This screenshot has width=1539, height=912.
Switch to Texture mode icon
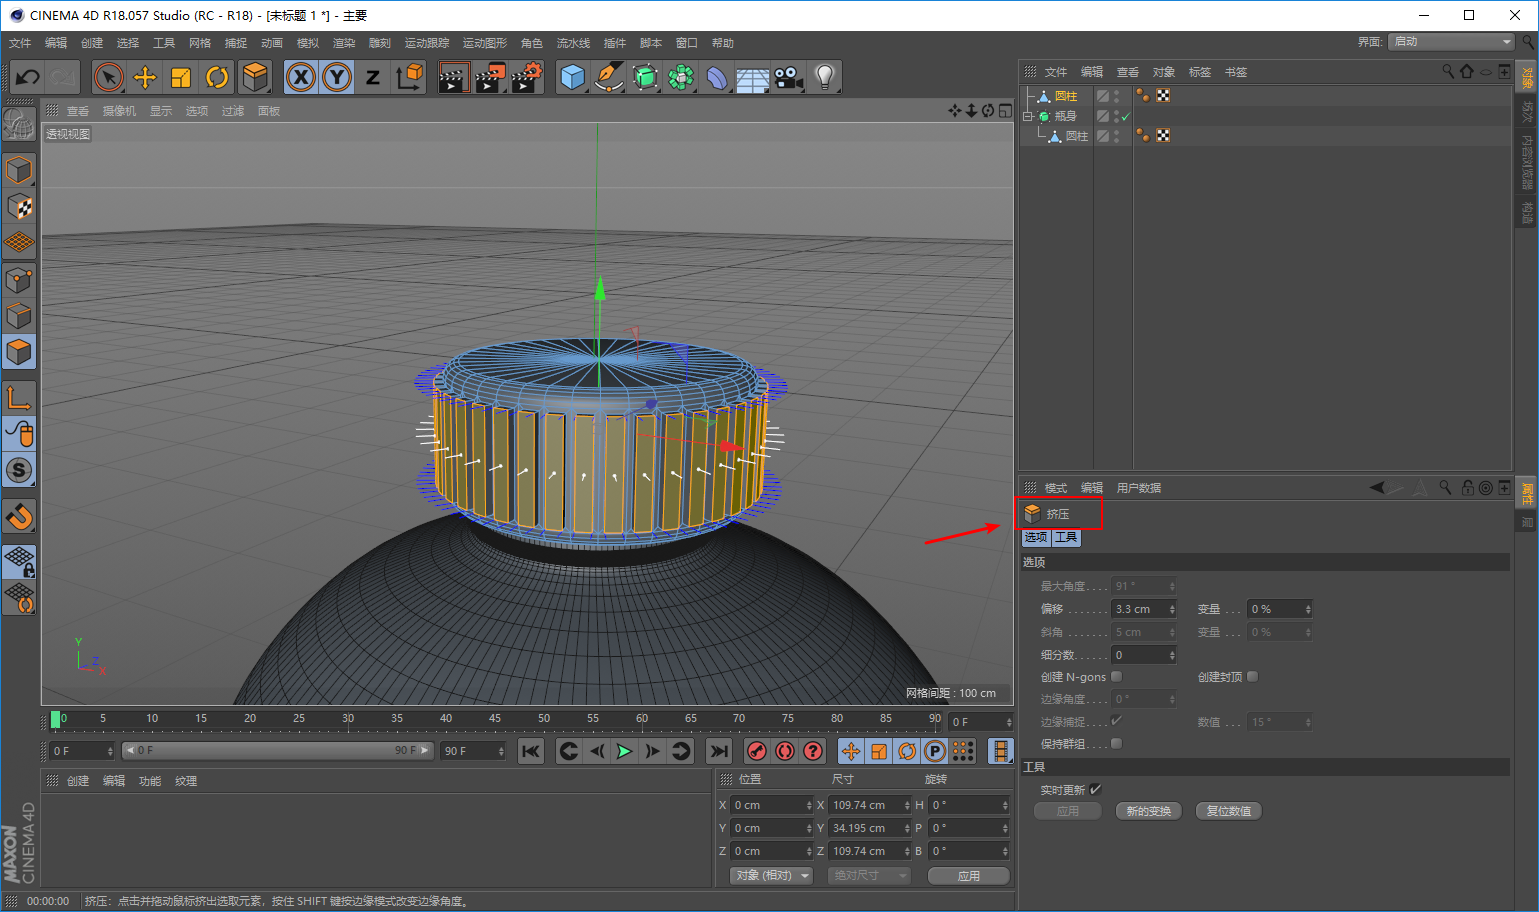tap(19, 207)
